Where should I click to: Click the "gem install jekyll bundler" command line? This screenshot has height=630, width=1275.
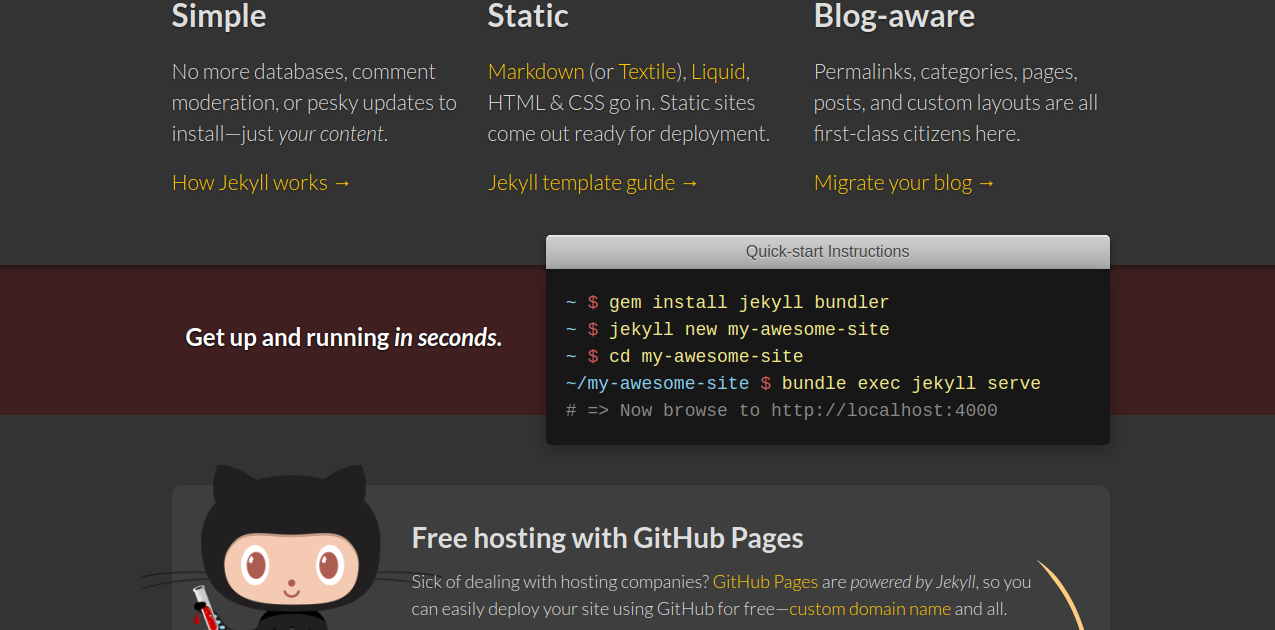(x=750, y=302)
